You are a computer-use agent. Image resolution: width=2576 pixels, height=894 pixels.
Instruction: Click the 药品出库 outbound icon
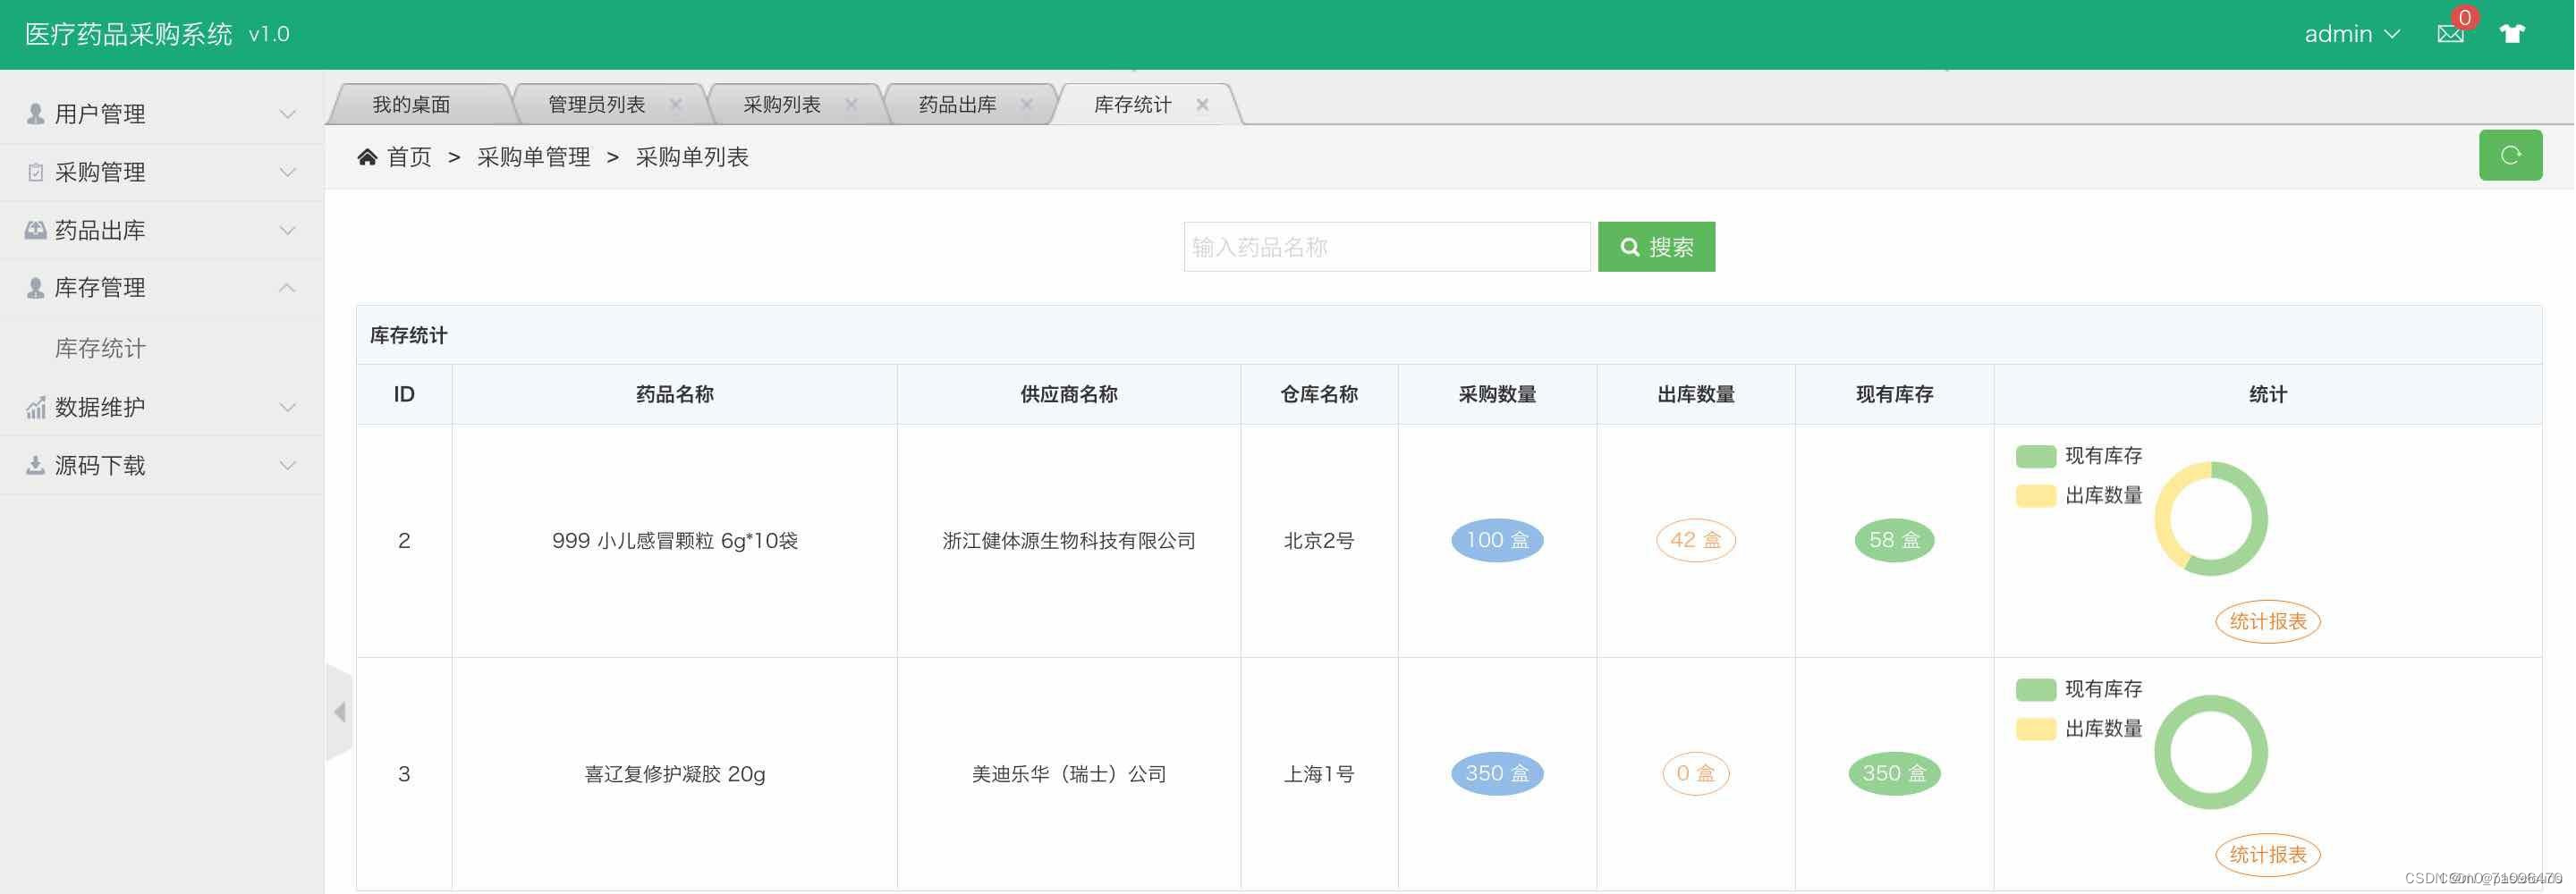33,229
